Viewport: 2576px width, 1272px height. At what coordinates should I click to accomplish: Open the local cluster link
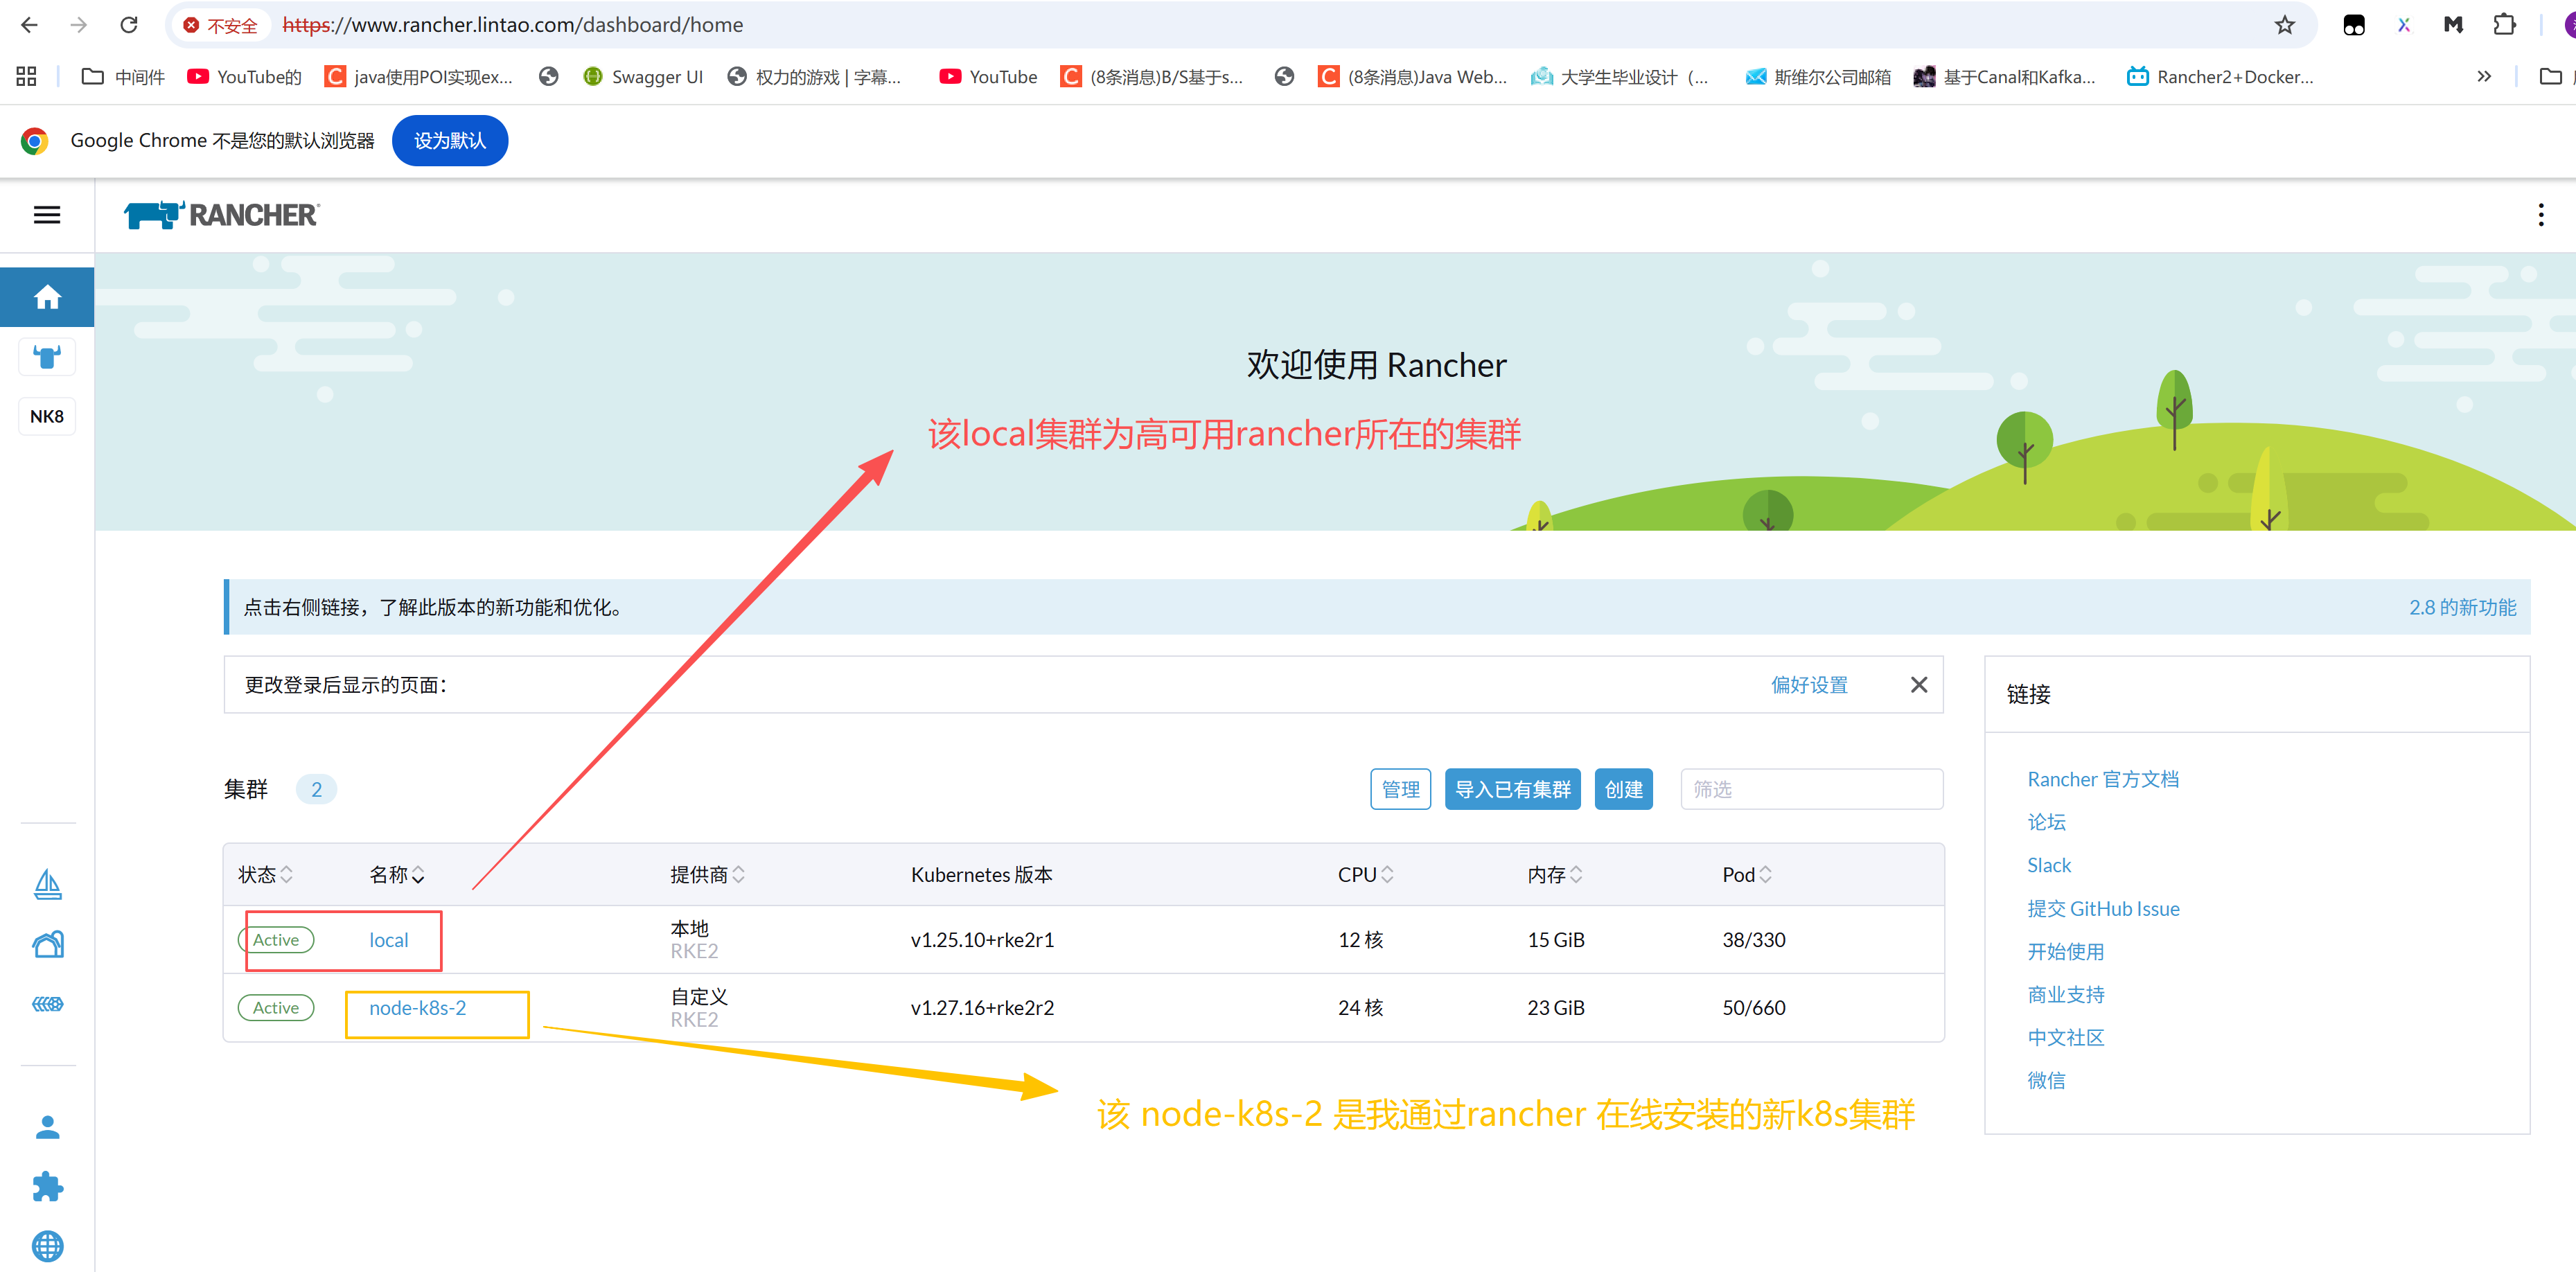point(388,941)
